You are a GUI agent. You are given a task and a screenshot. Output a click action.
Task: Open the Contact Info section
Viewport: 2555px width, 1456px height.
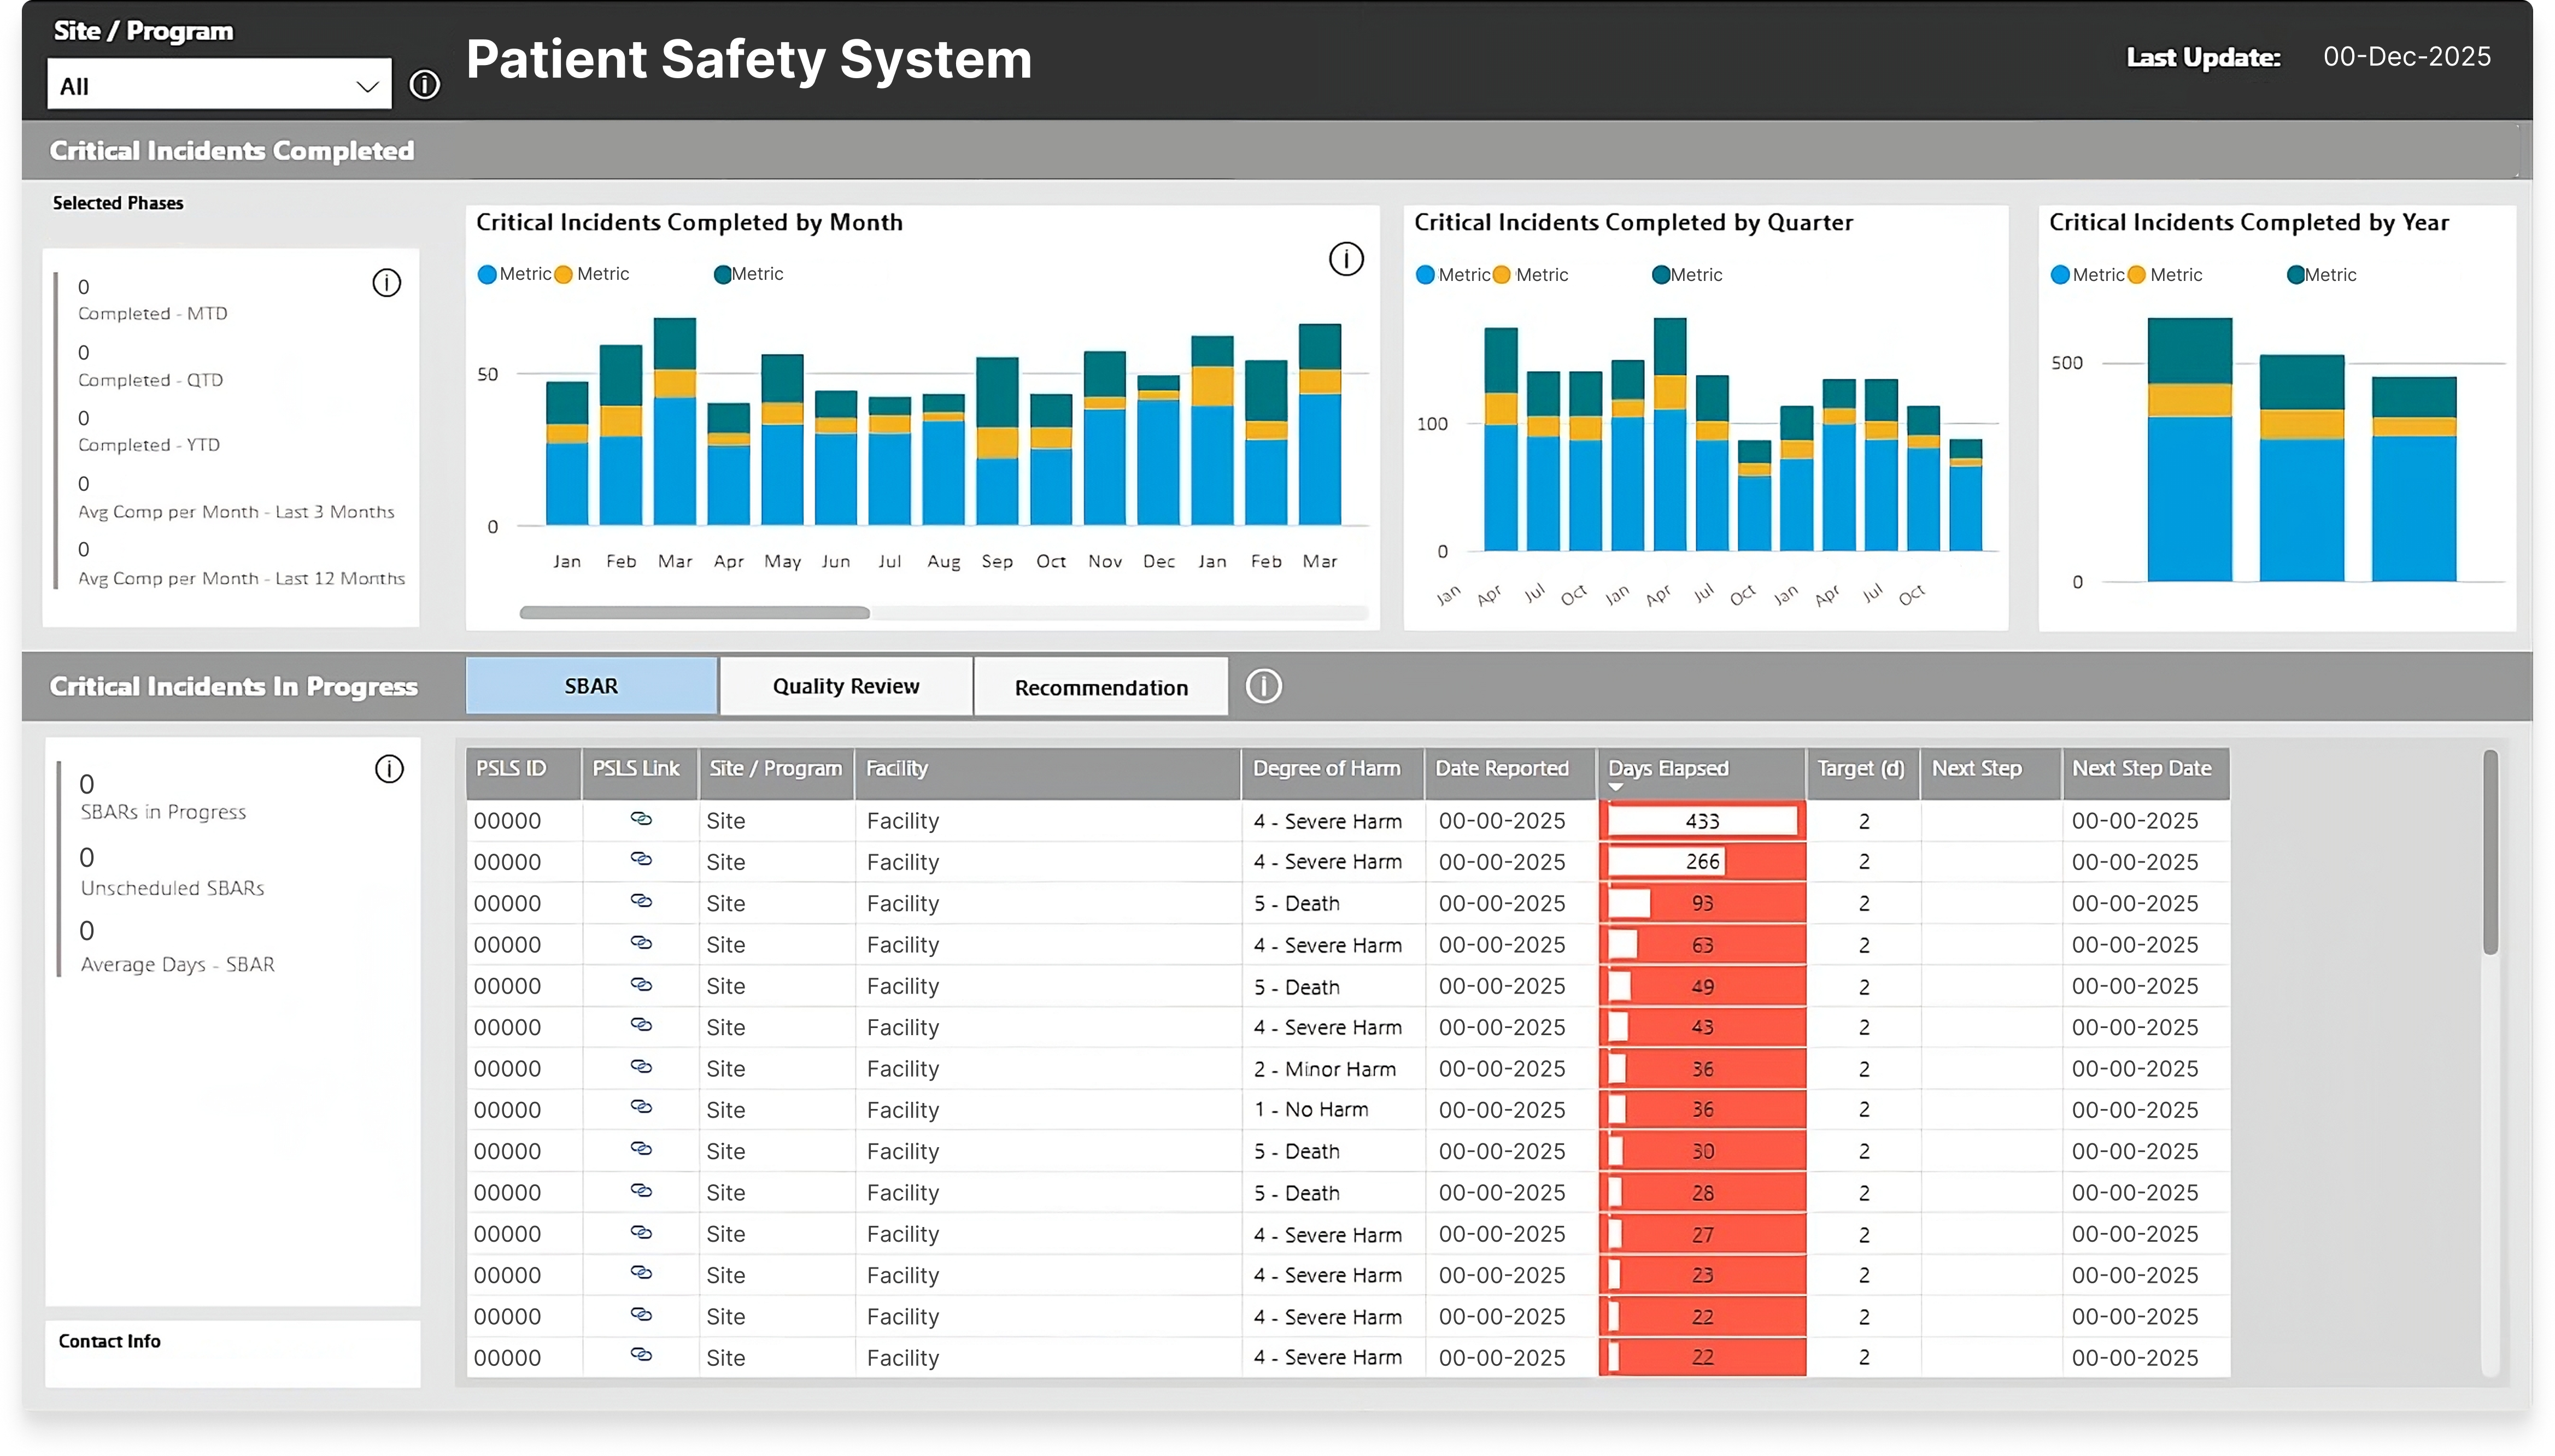[109, 1340]
